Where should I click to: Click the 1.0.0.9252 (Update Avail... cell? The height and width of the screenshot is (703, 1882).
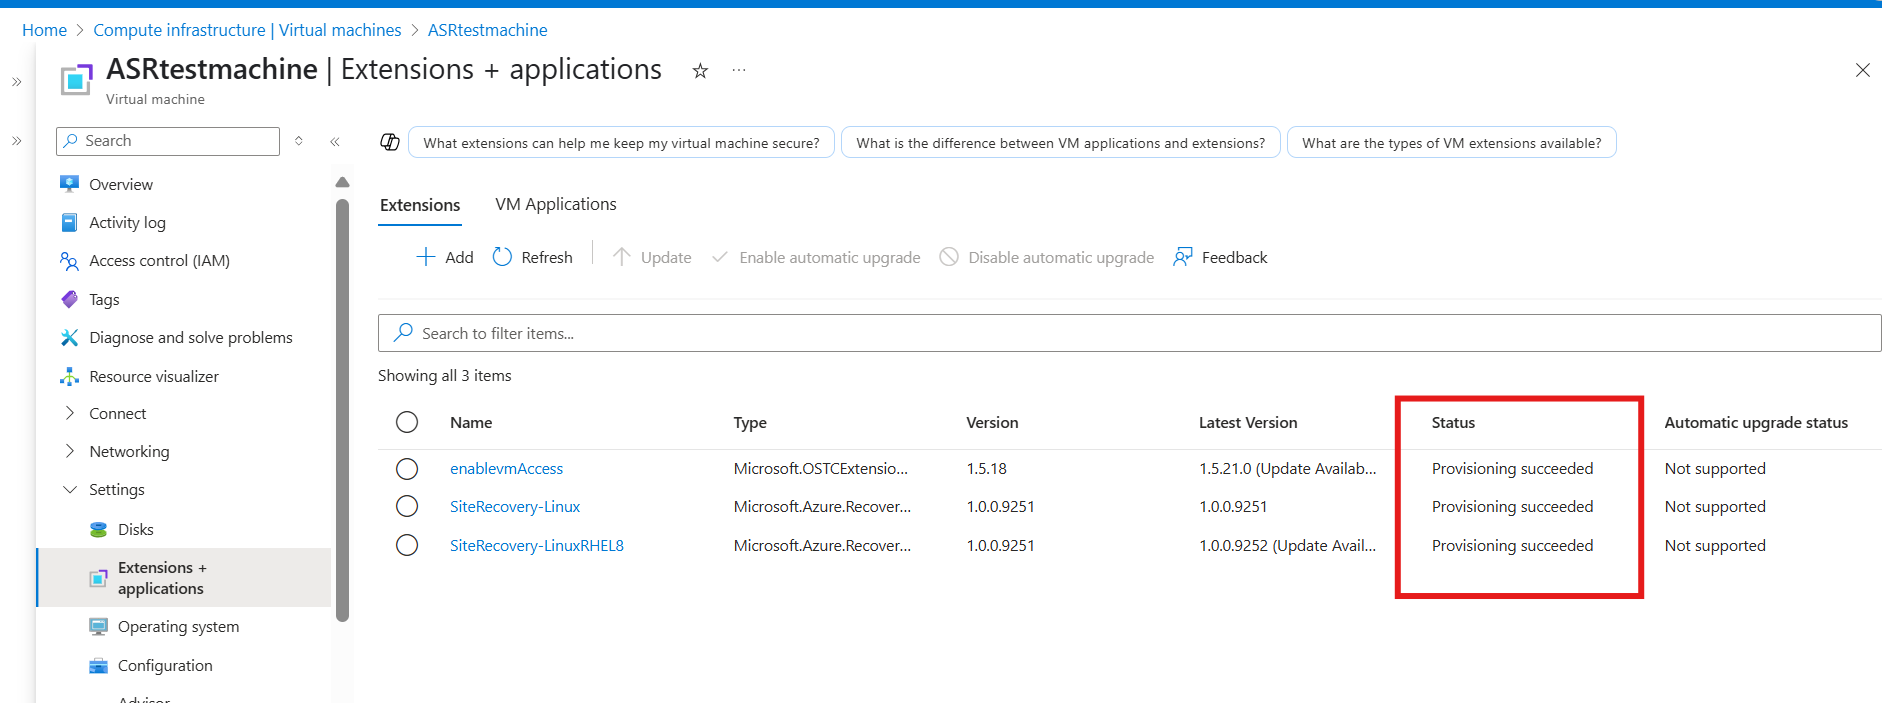(x=1287, y=546)
